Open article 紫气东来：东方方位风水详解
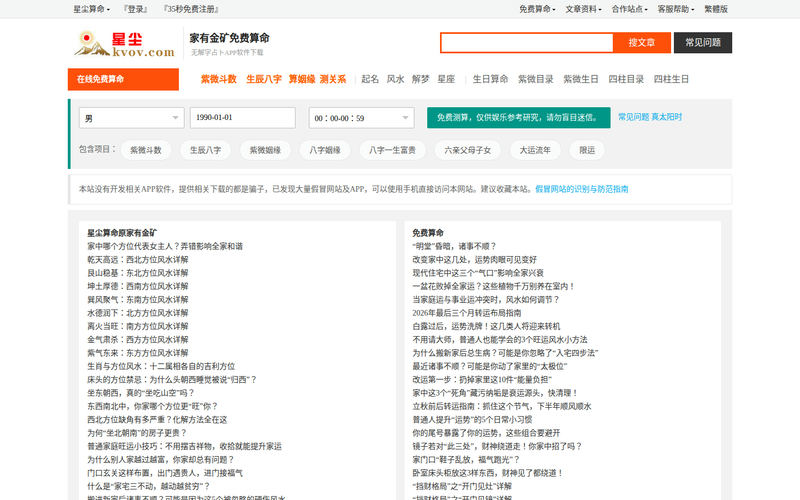 pyautogui.click(x=138, y=353)
